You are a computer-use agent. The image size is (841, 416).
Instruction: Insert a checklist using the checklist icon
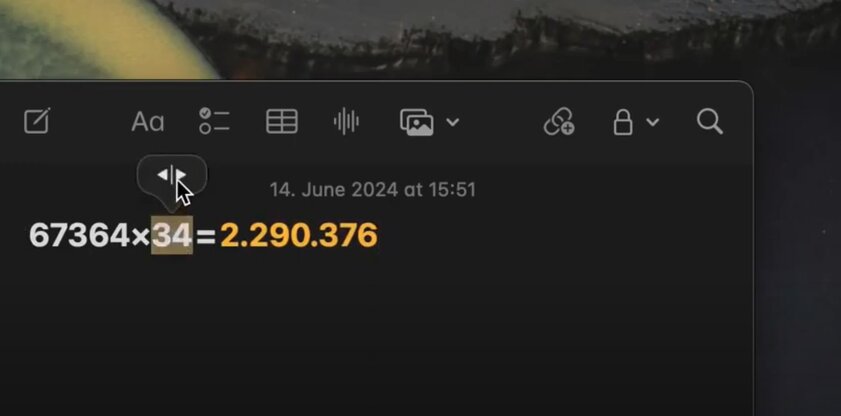click(214, 121)
